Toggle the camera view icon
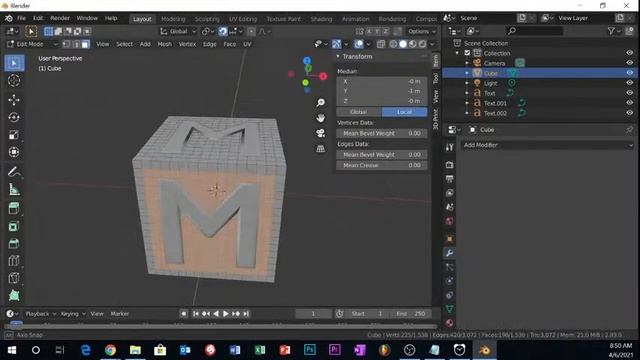Screen dimensions: 640x360 (x=321, y=133)
